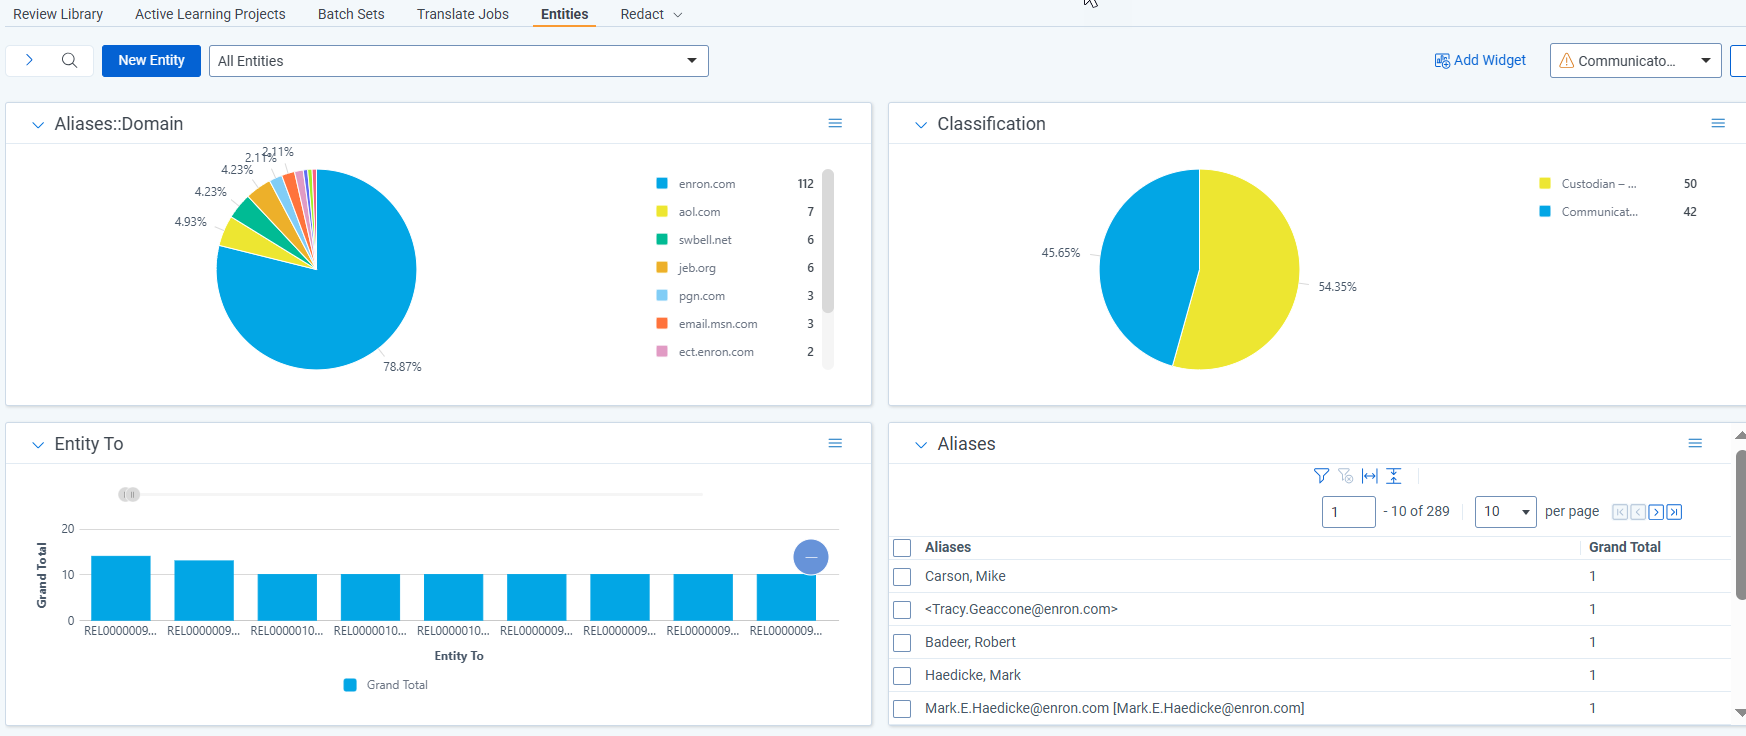Click the Entity To chart range slider handle

point(129,494)
